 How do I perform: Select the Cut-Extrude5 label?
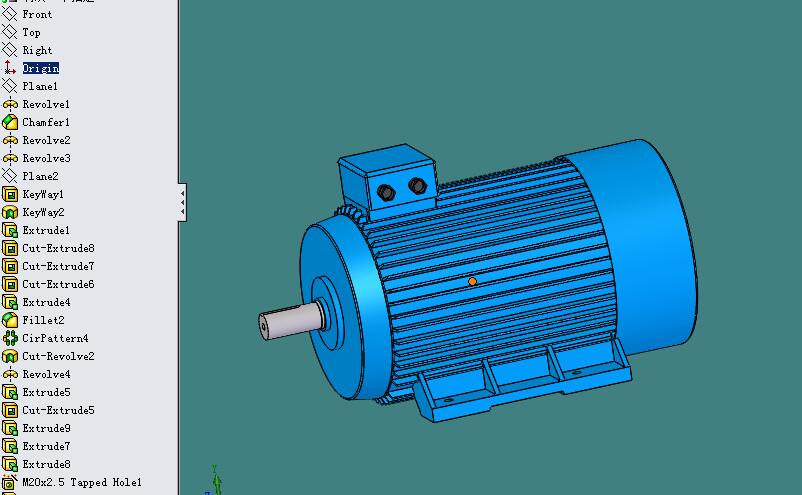tap(58, 410)
